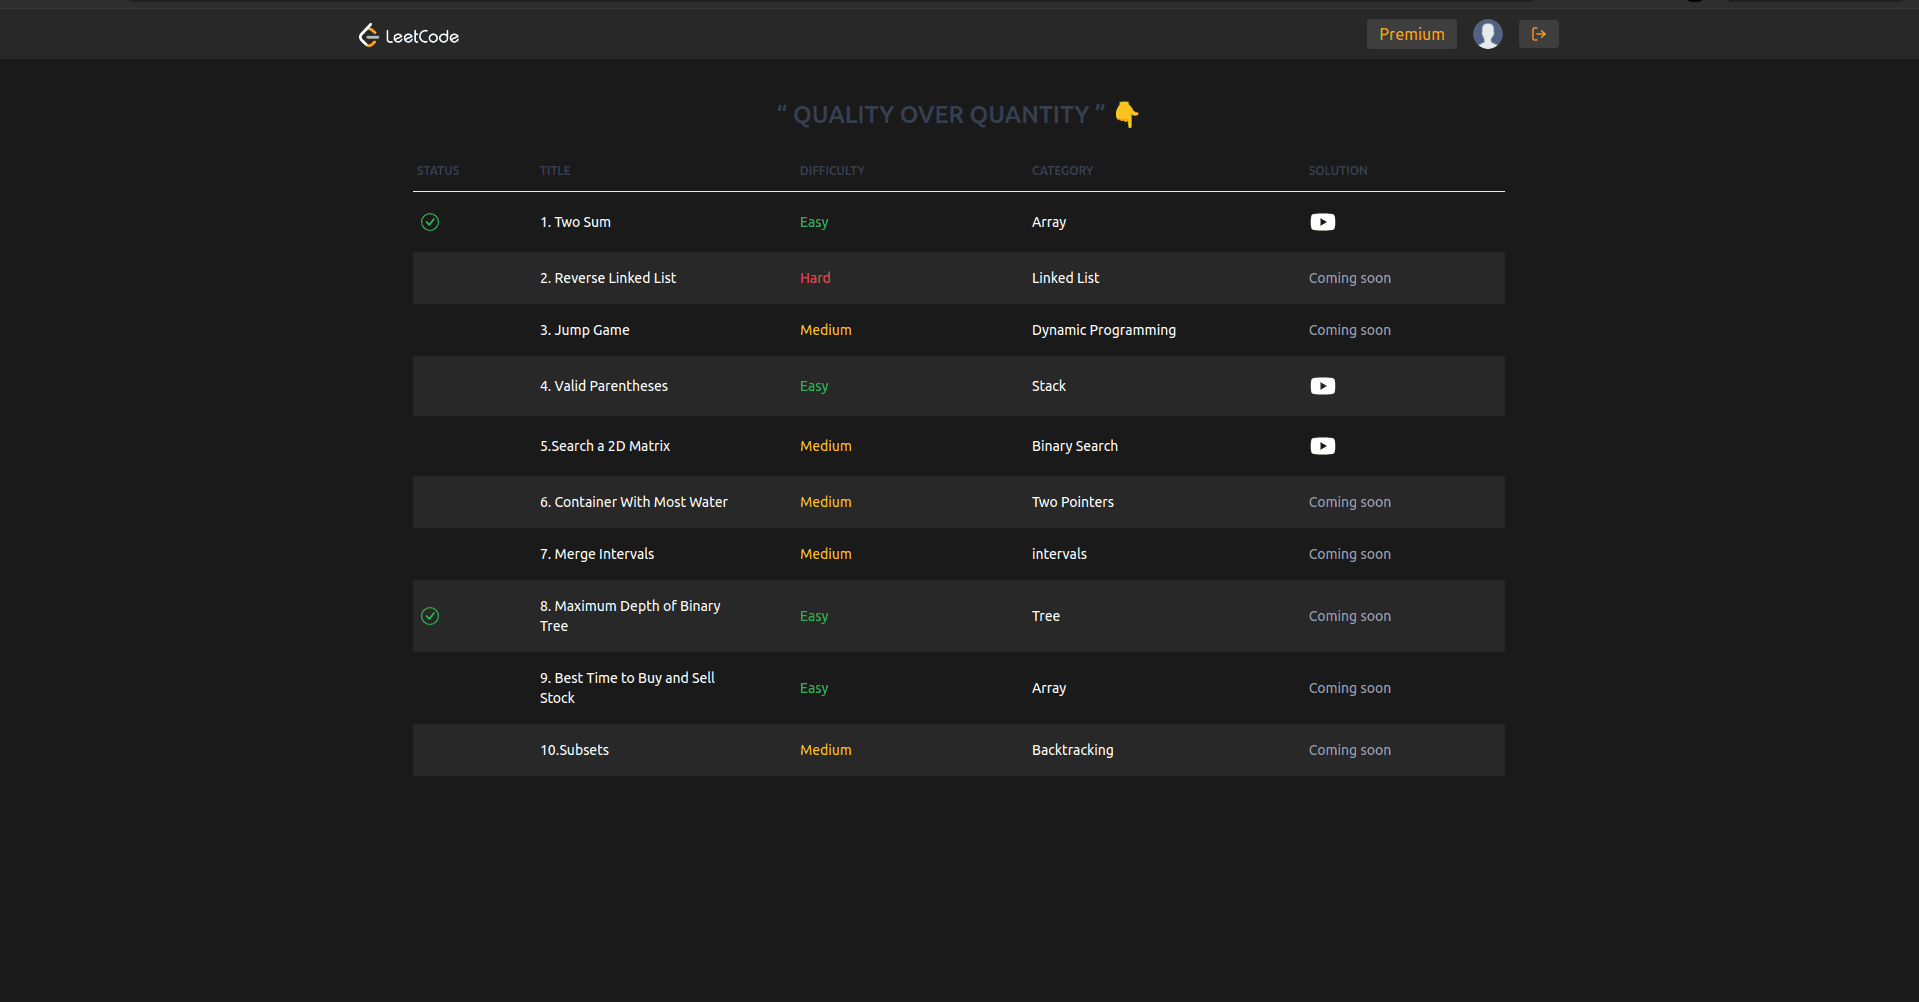Click the DIFFICULTY column header
This screenshot has height=1002, width=1919.
[832, 171]
